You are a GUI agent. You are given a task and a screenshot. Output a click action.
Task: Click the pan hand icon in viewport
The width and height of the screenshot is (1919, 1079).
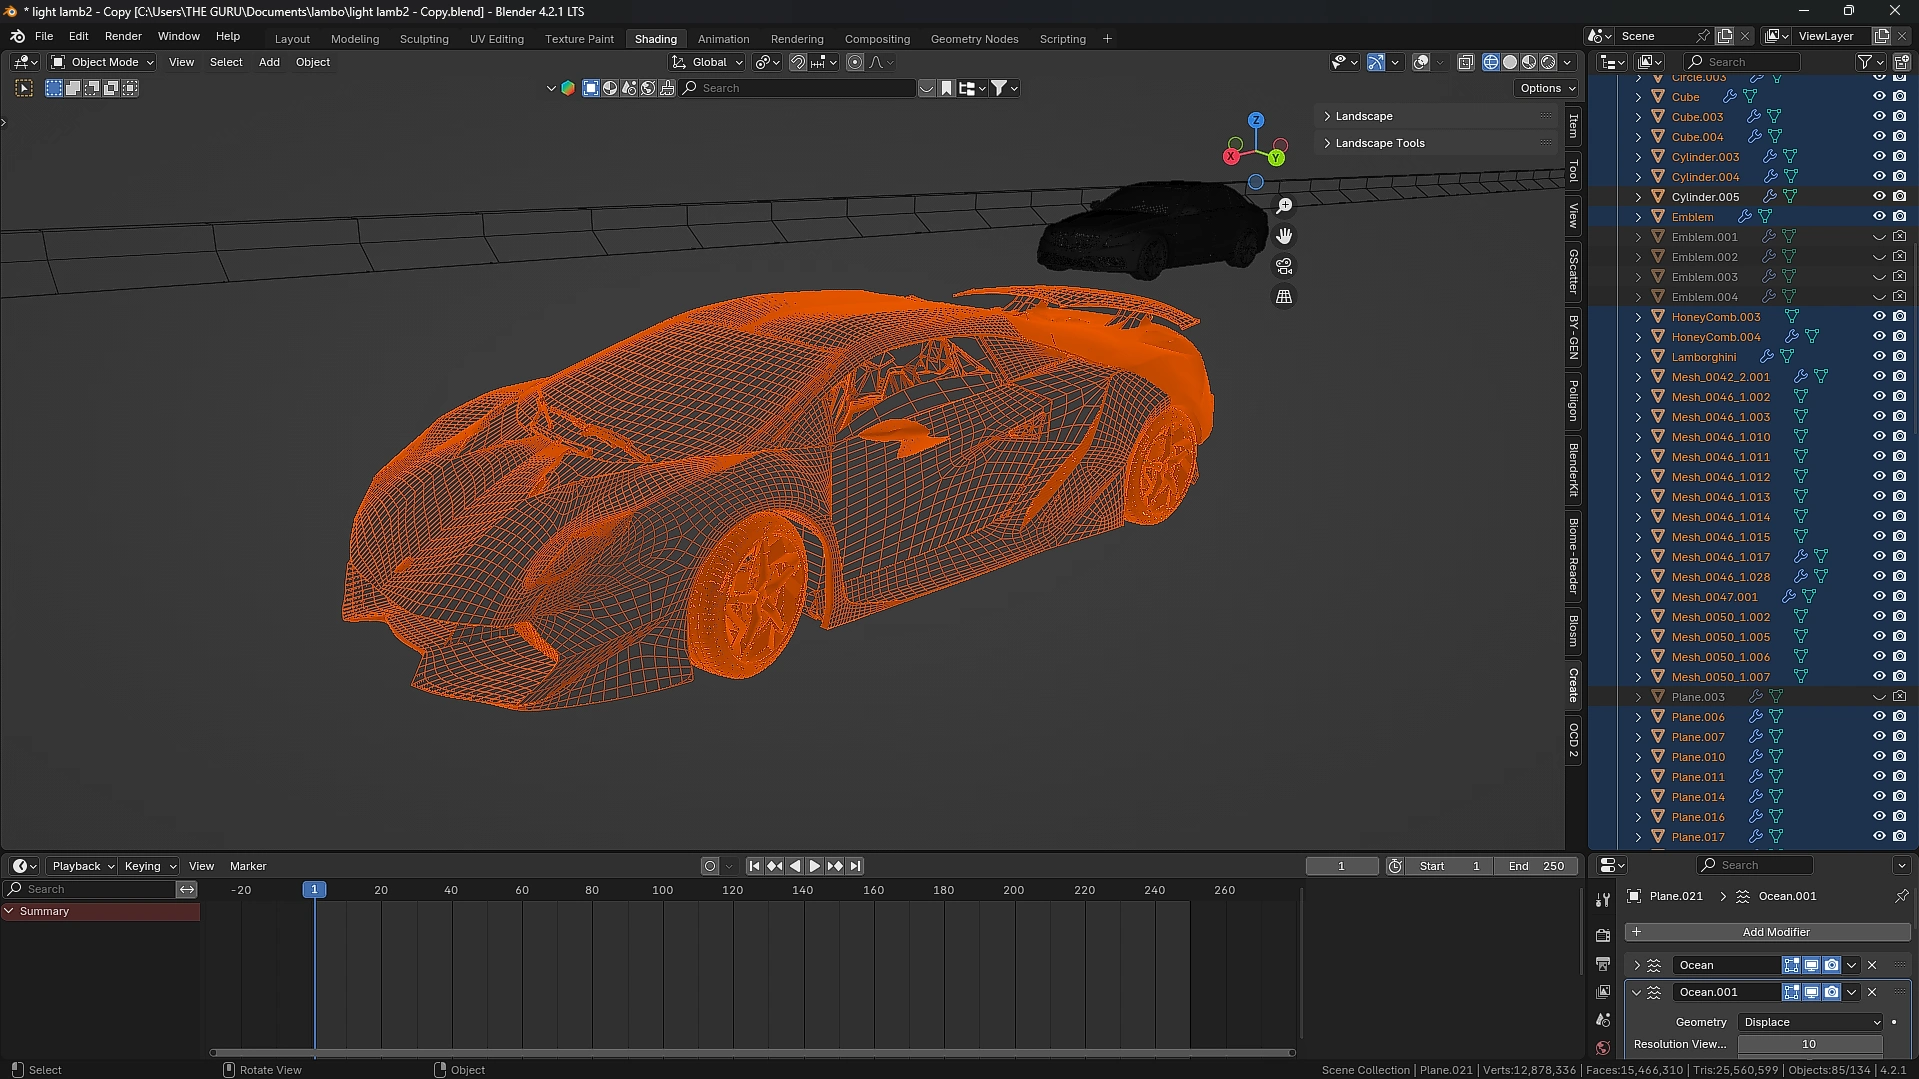coord(1284,236)
